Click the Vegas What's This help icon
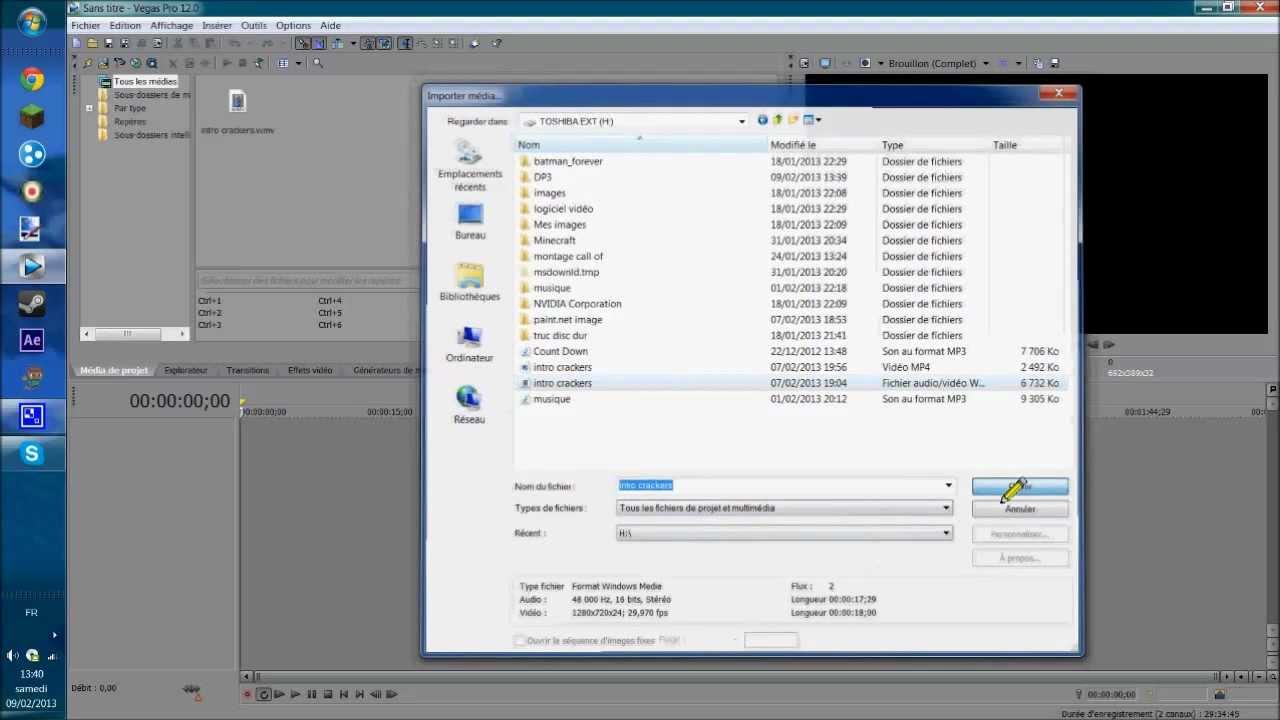Screen dimensions: 1280x720 pyautogui.click(x=496, y=43)
